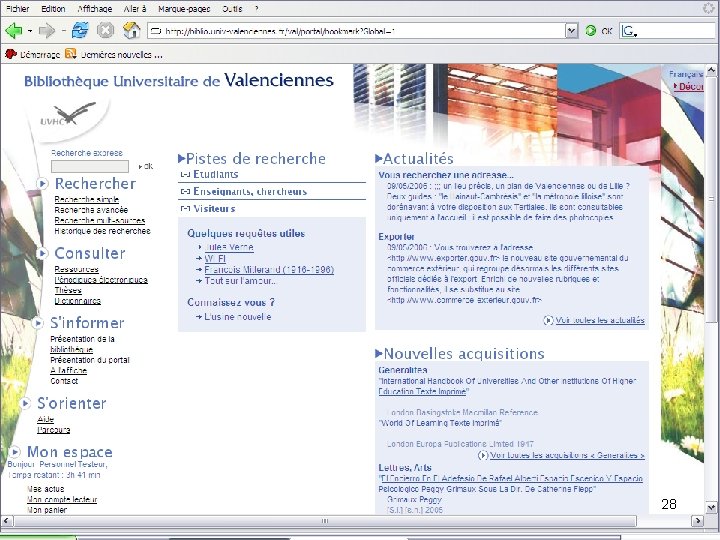720x540 pixels.
Task: Click the Stop loading icon
Action: 105,31
